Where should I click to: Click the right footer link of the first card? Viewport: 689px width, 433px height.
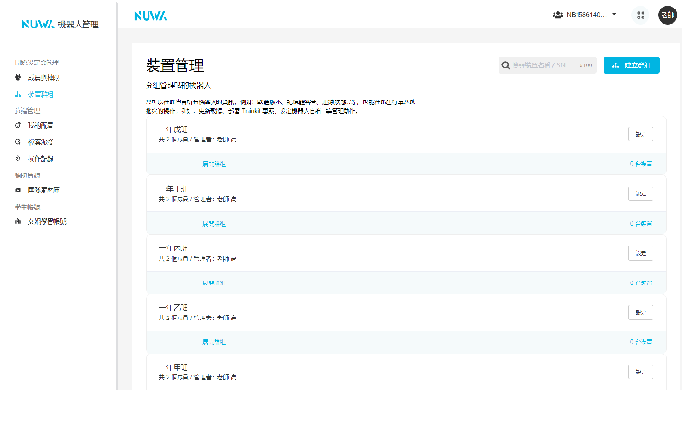pyautogui.click(x=641, y=162)
